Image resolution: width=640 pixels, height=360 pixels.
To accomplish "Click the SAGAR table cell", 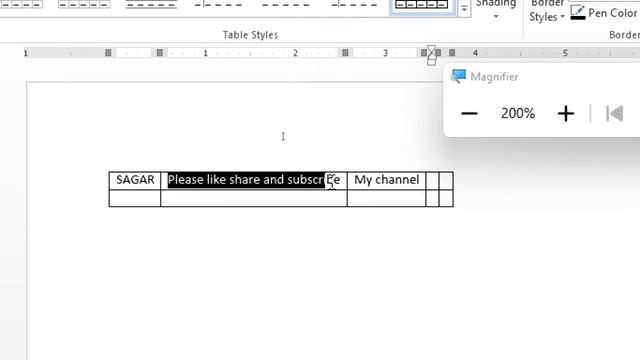I will (135, 180).
